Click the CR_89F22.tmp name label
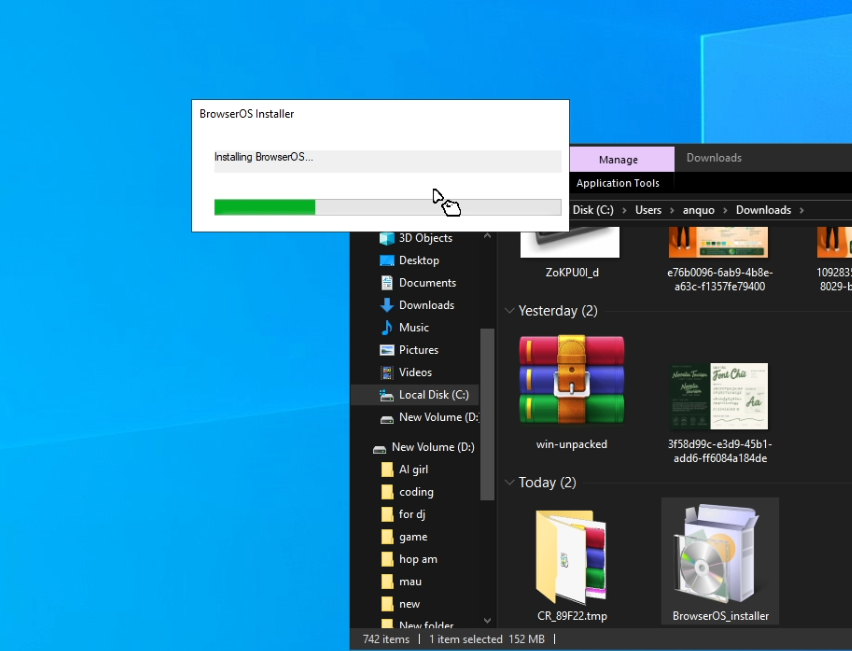The height and width of the screenshot is (651, 852). pyautogui.click(x=572, y=616)
